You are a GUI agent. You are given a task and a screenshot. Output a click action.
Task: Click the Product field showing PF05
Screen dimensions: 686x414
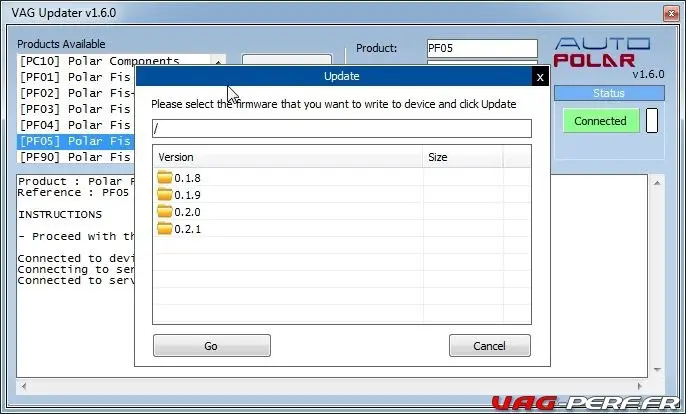pos(482,48)
